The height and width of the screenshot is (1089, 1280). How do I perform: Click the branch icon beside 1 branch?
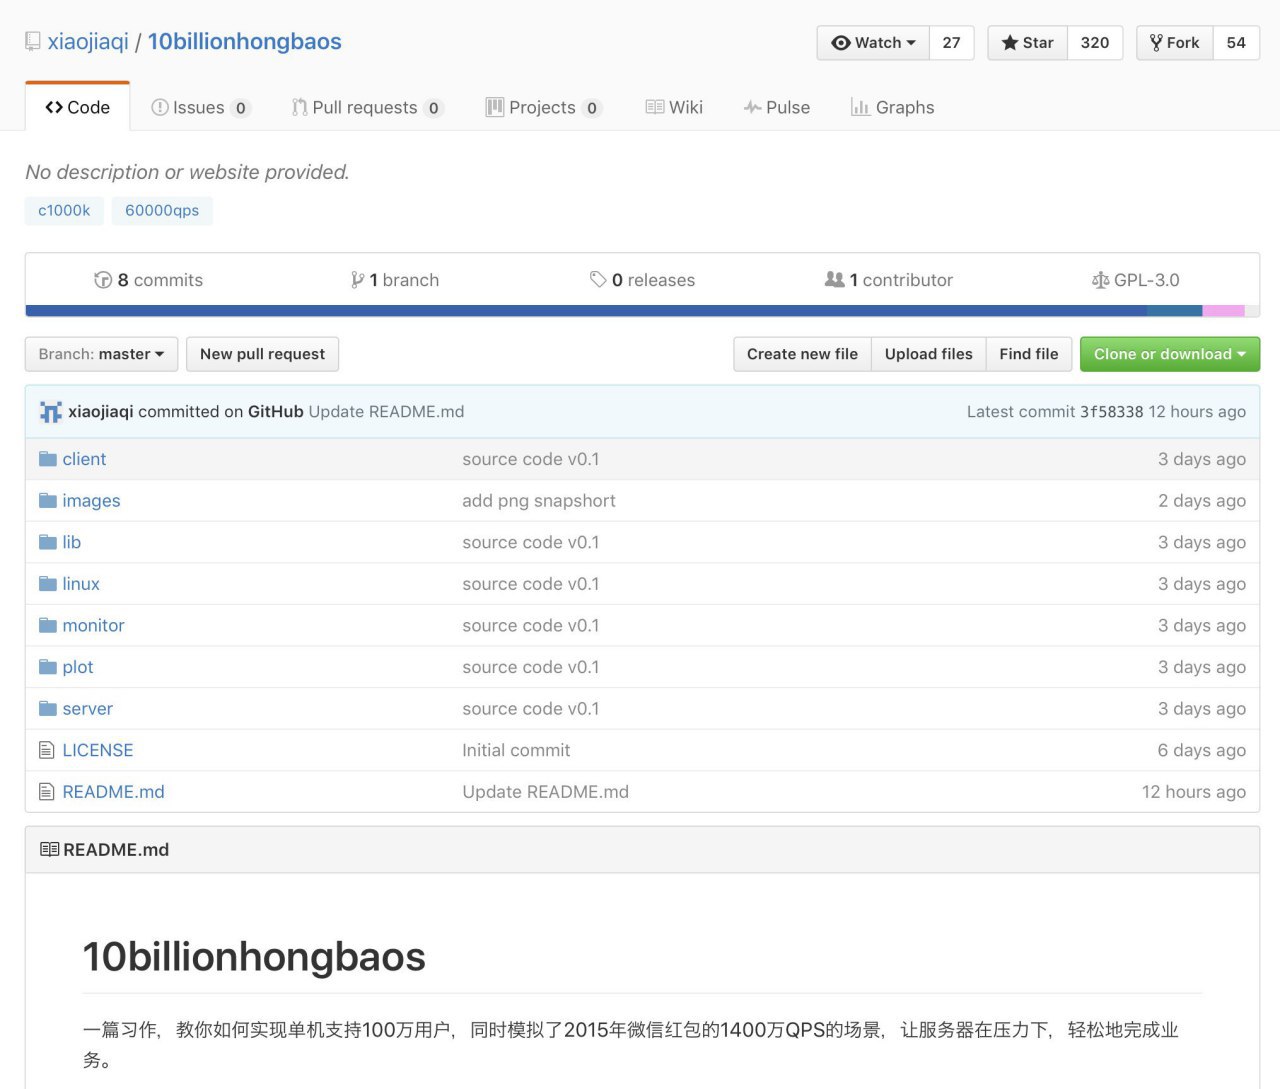pos(357,280)
